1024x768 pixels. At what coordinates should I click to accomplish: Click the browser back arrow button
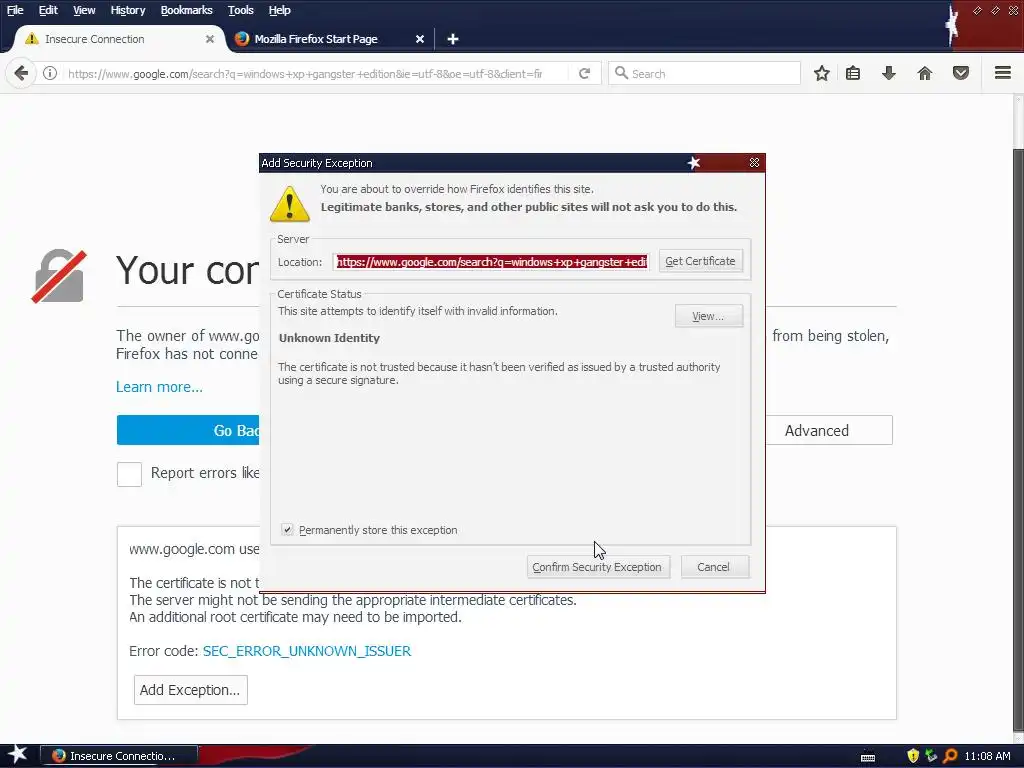[21, 73]
